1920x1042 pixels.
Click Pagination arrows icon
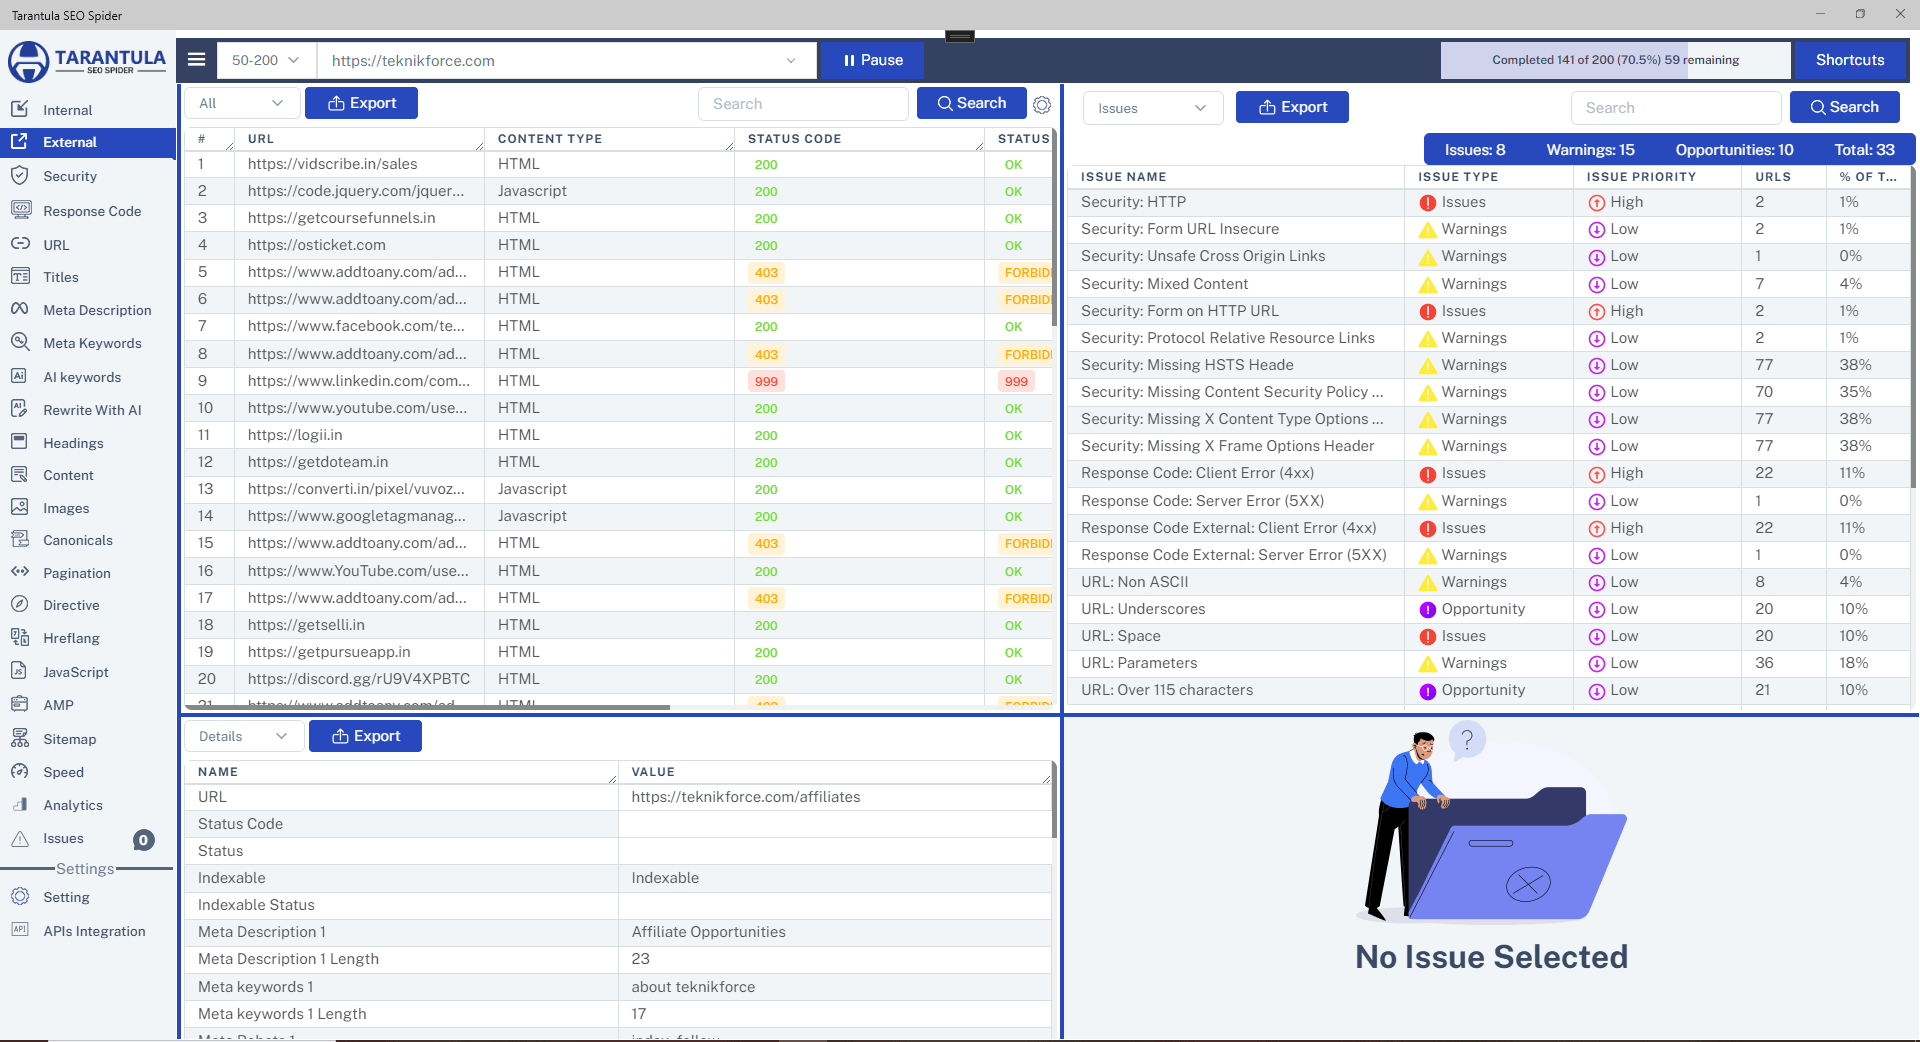click(20, 572)
